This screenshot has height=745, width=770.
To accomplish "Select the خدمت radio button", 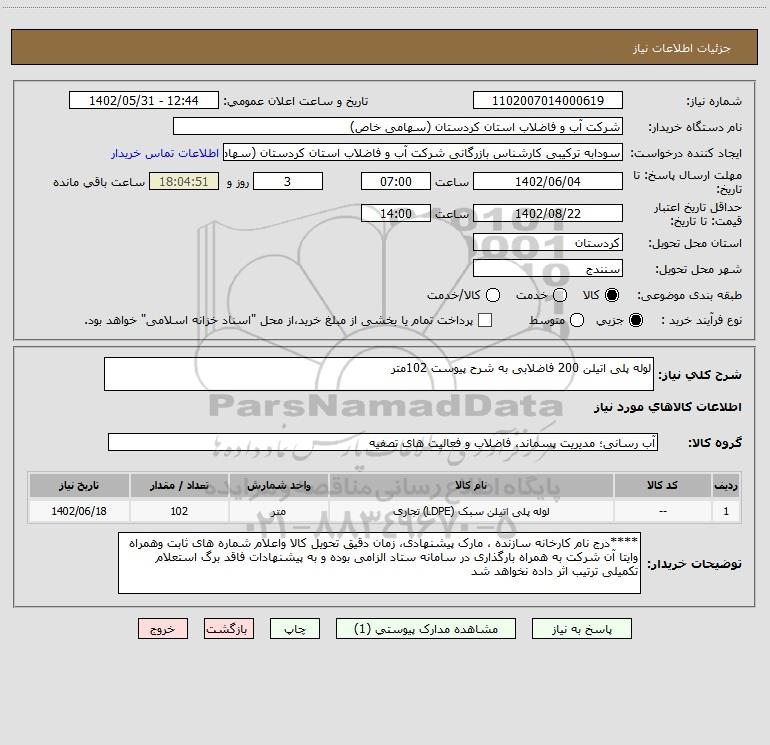I will [560, 295].
